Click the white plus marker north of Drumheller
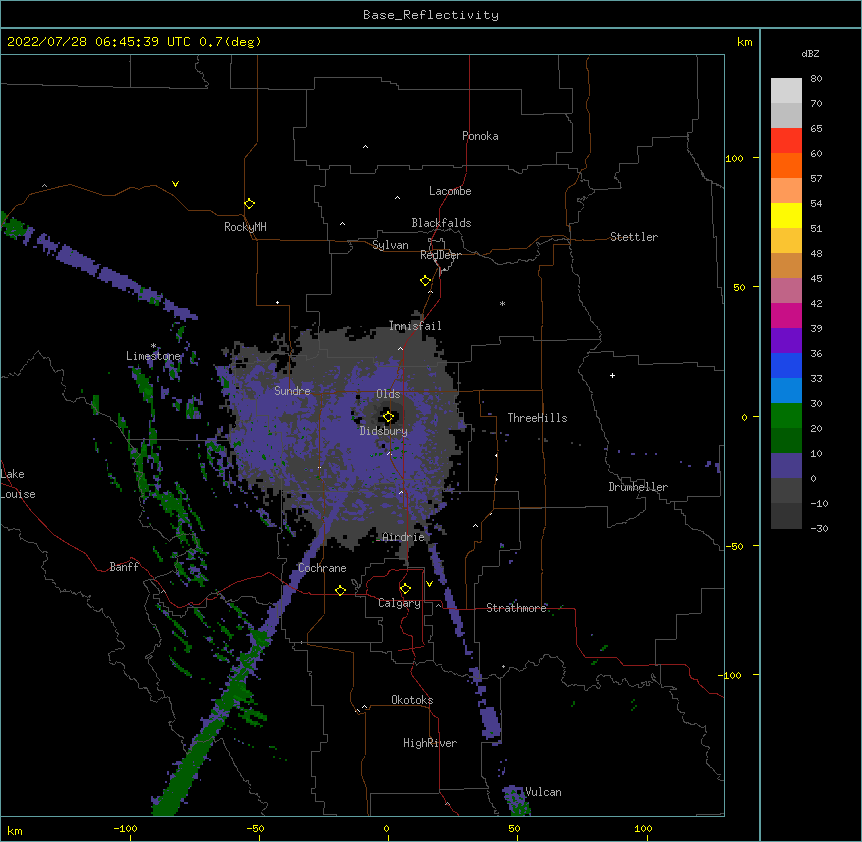Screen dimensions: 862x842 [612, 375]
